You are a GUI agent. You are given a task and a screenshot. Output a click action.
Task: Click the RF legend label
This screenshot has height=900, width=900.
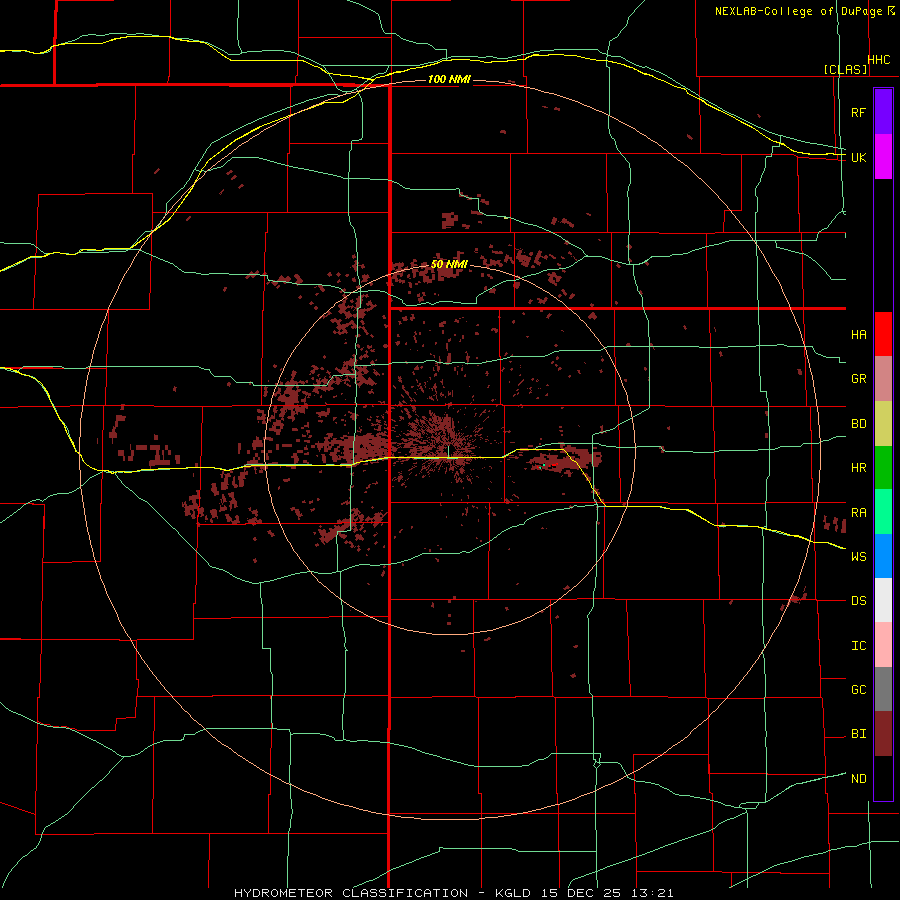(858, 112)
